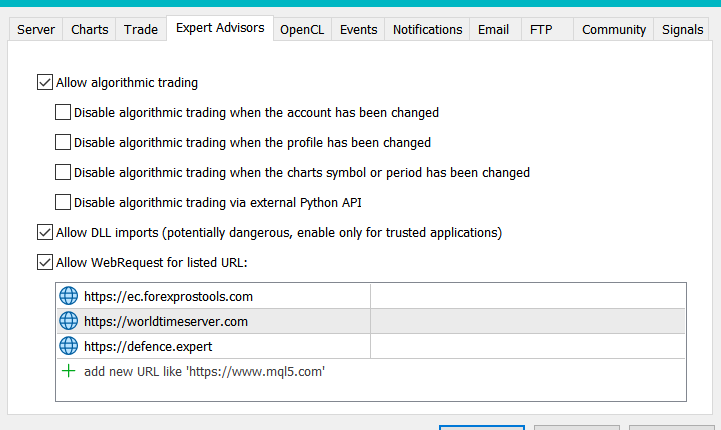This screenshot has width=721, height=430.
Task: Click 'add new URL' placeholder text
Action: (205, 371)
